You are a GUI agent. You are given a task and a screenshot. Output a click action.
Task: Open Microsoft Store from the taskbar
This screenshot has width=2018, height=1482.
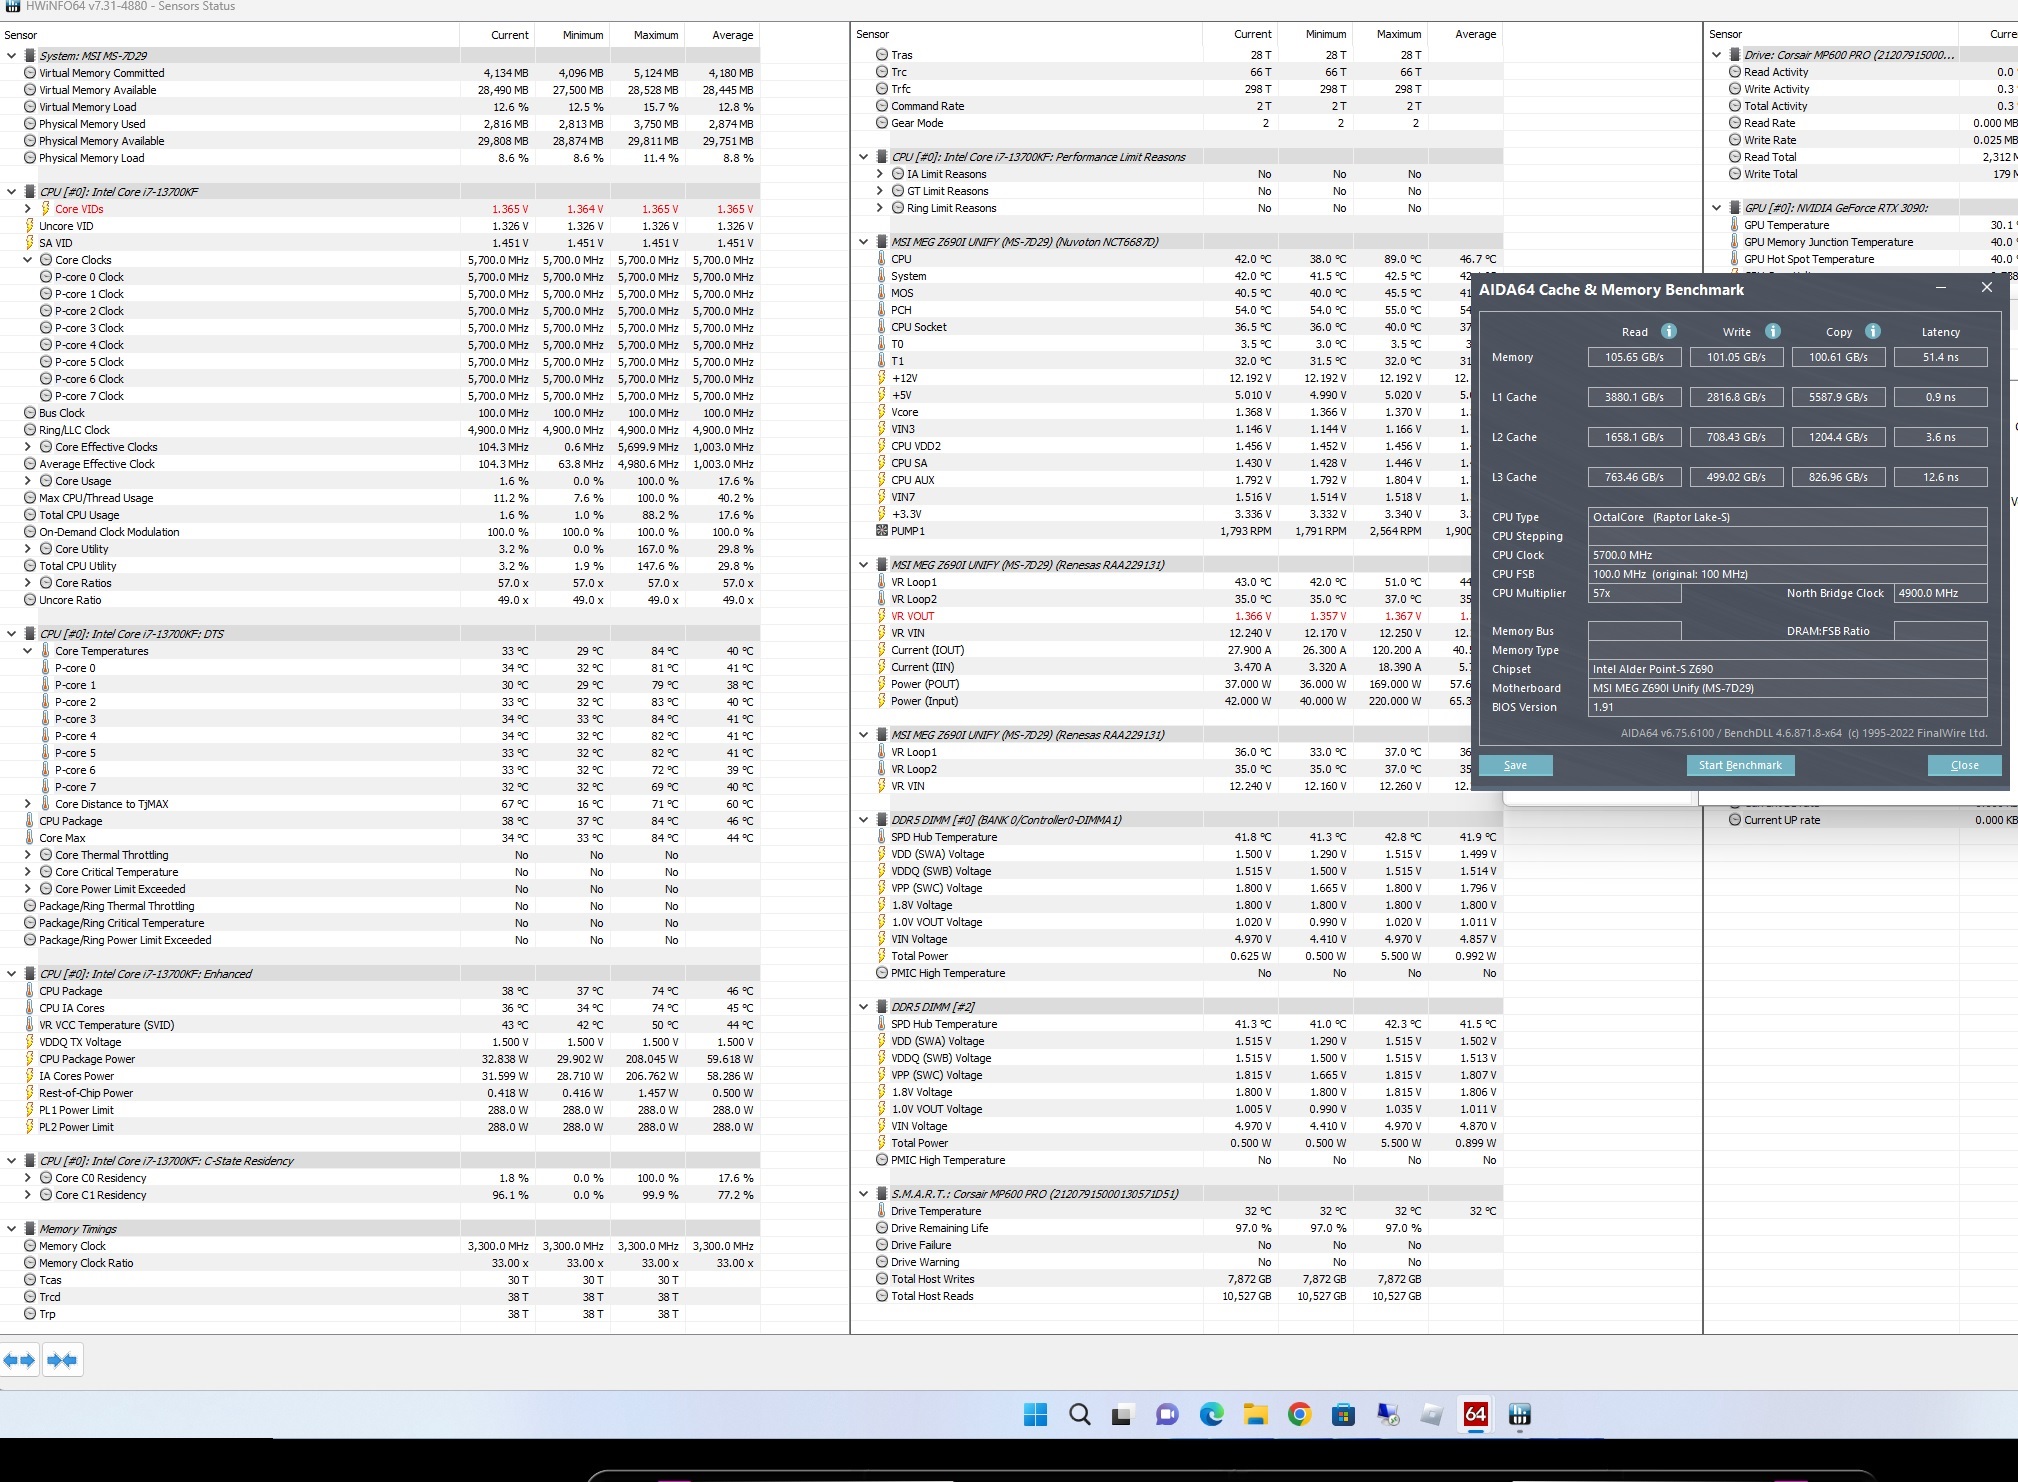(1343, 1414)
